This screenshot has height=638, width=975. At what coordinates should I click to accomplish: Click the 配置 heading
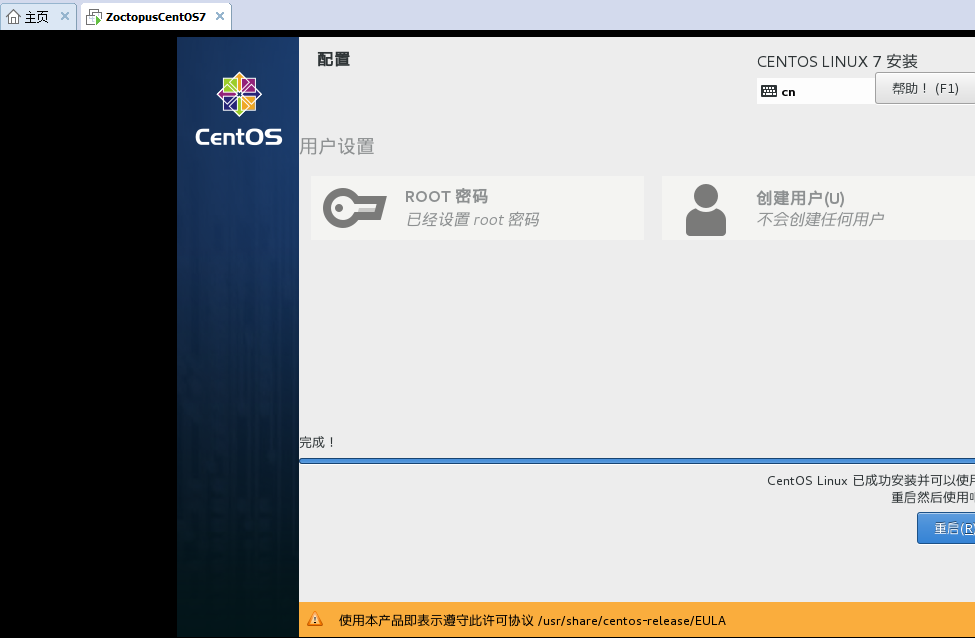click(x=334, y=59)
